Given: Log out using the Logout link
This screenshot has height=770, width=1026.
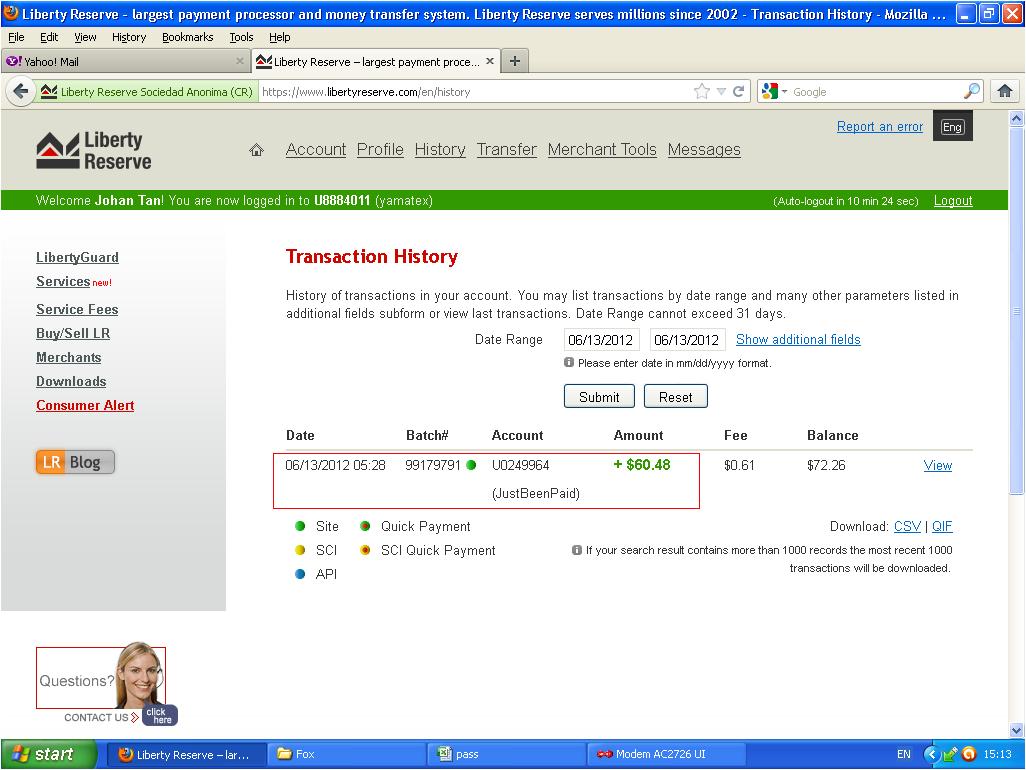Looking at the screenshot, I should 953,201.
